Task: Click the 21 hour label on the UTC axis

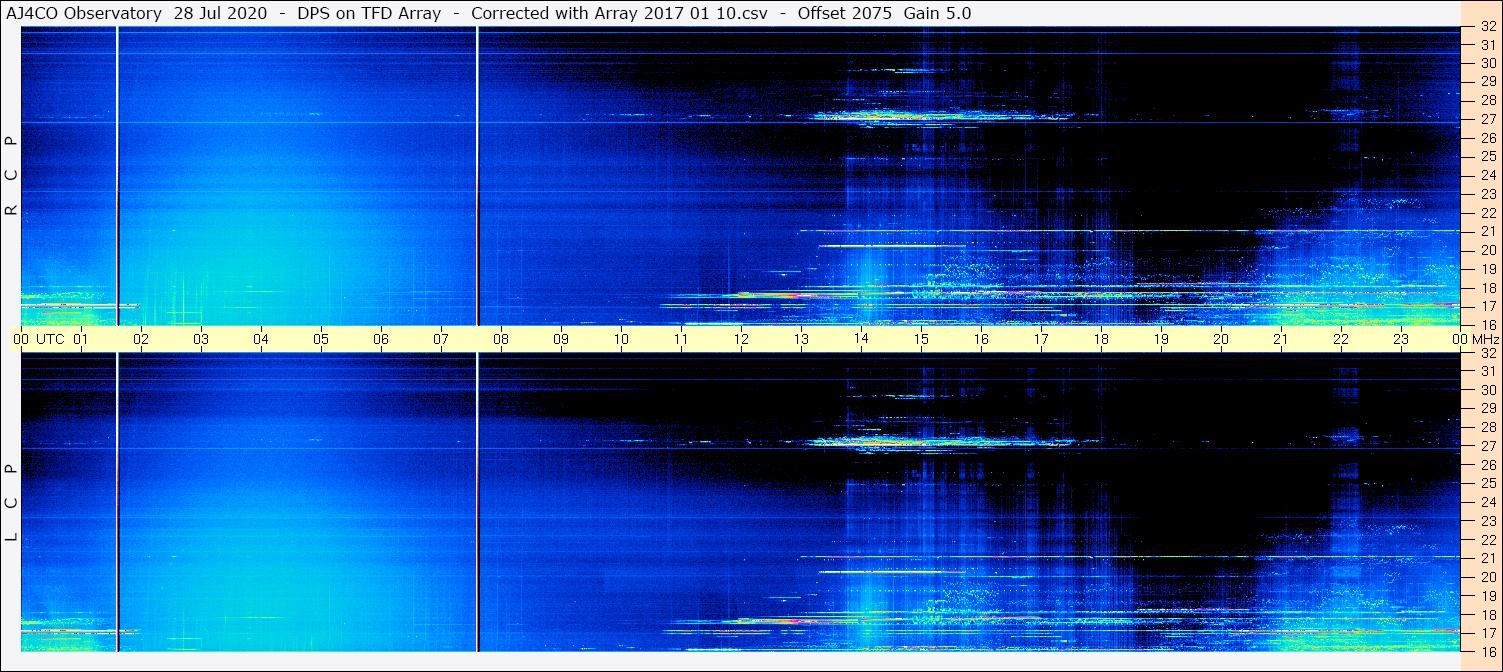Action: click(1281, 339)
